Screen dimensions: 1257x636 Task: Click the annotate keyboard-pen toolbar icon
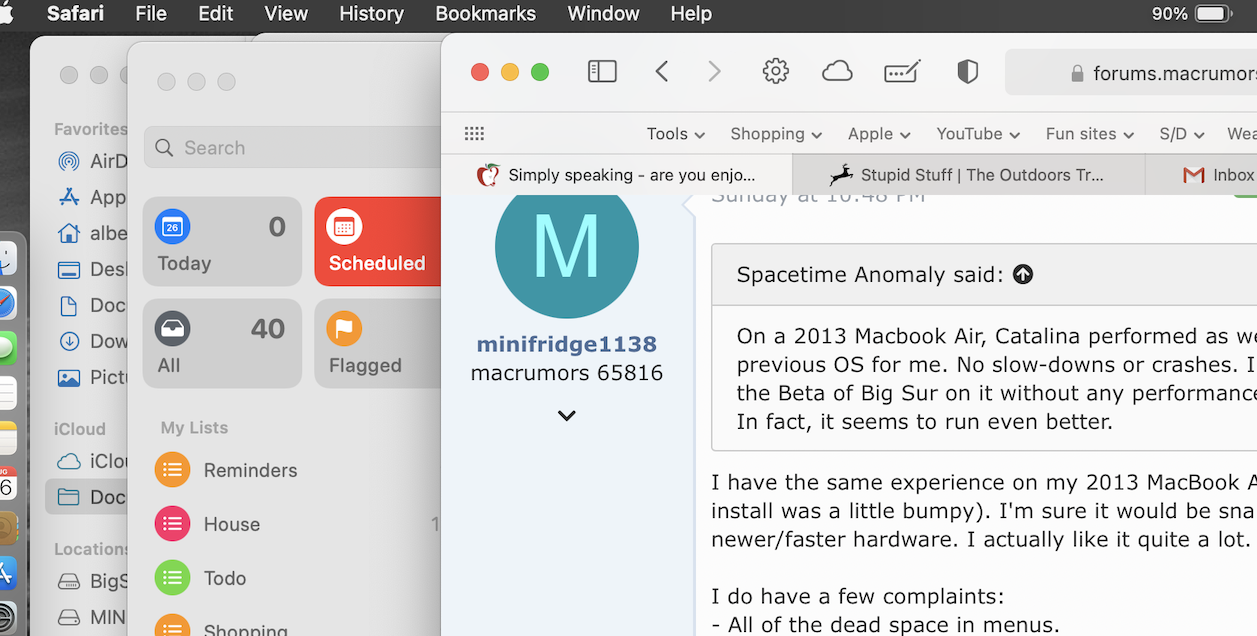pos(902,71)
